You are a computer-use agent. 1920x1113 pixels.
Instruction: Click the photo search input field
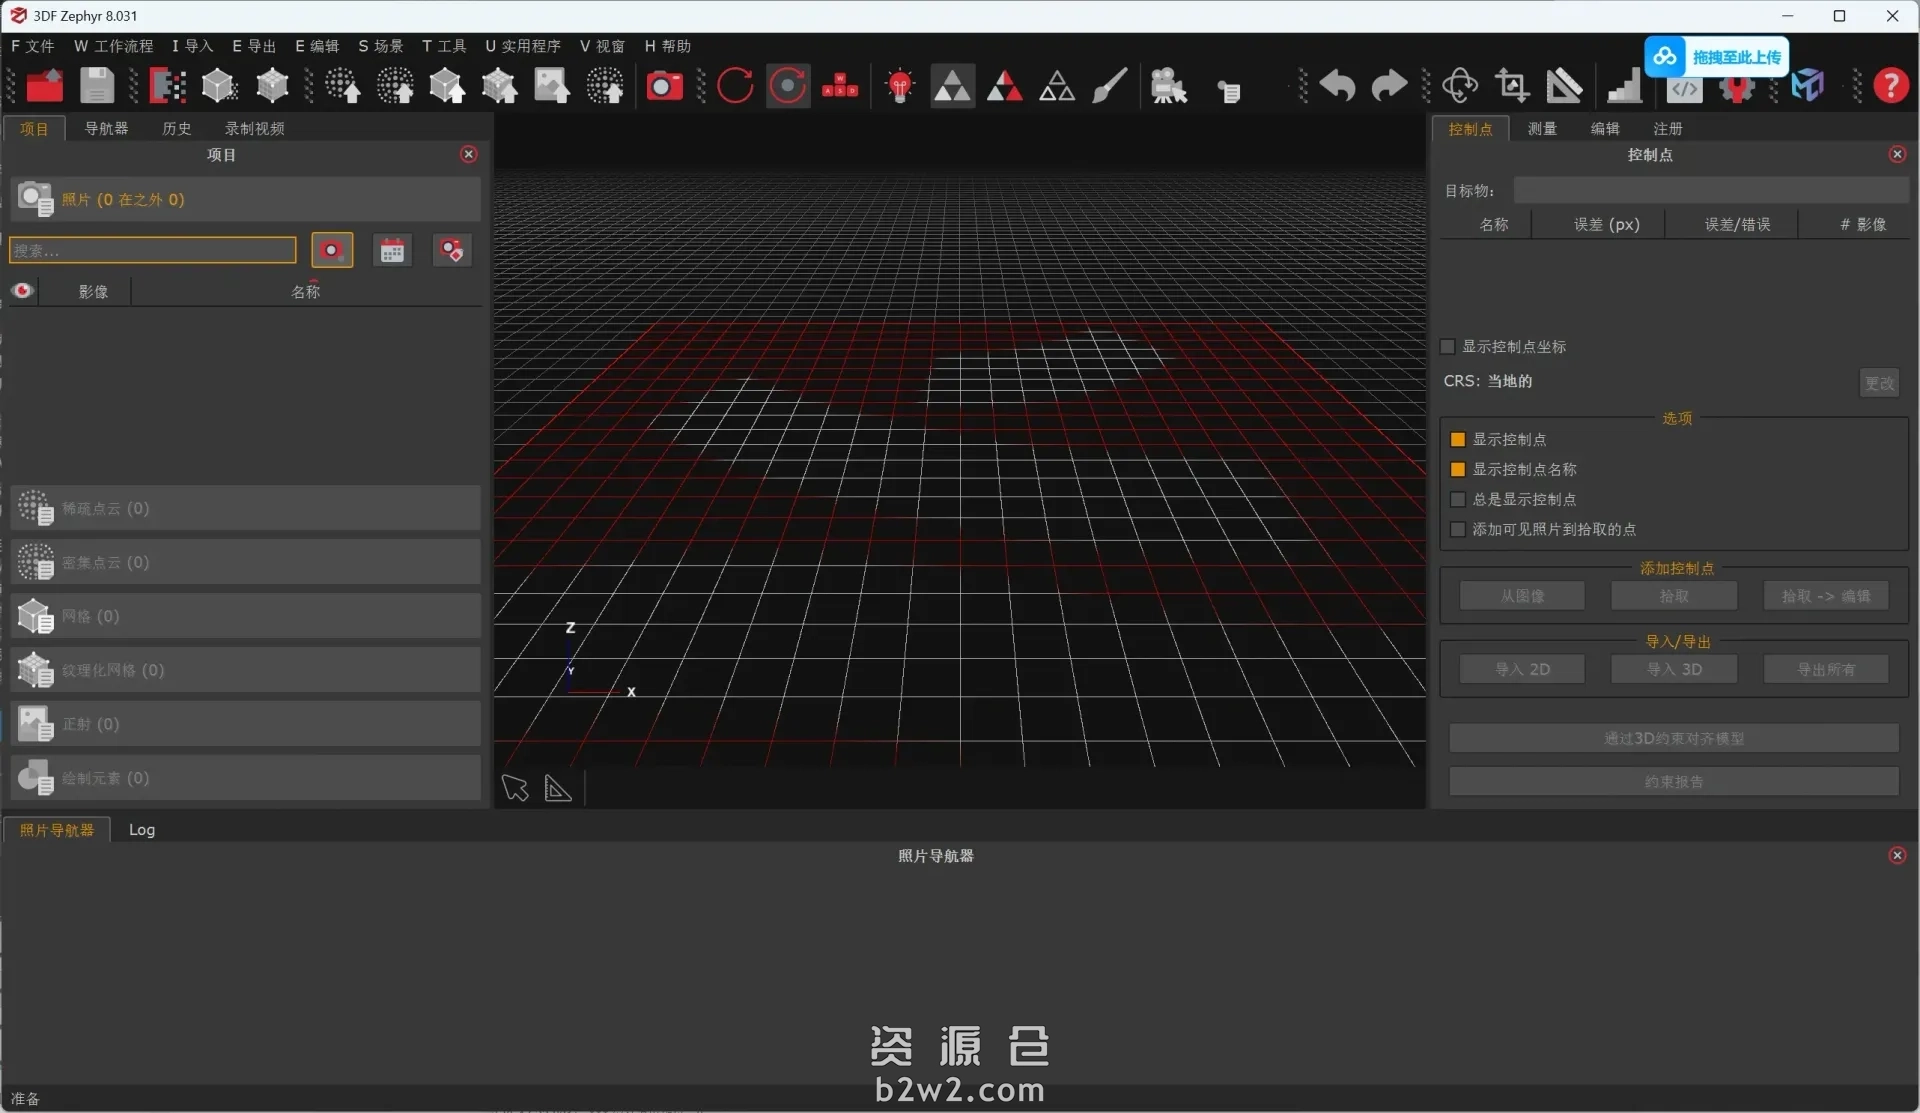coord(152,250)
